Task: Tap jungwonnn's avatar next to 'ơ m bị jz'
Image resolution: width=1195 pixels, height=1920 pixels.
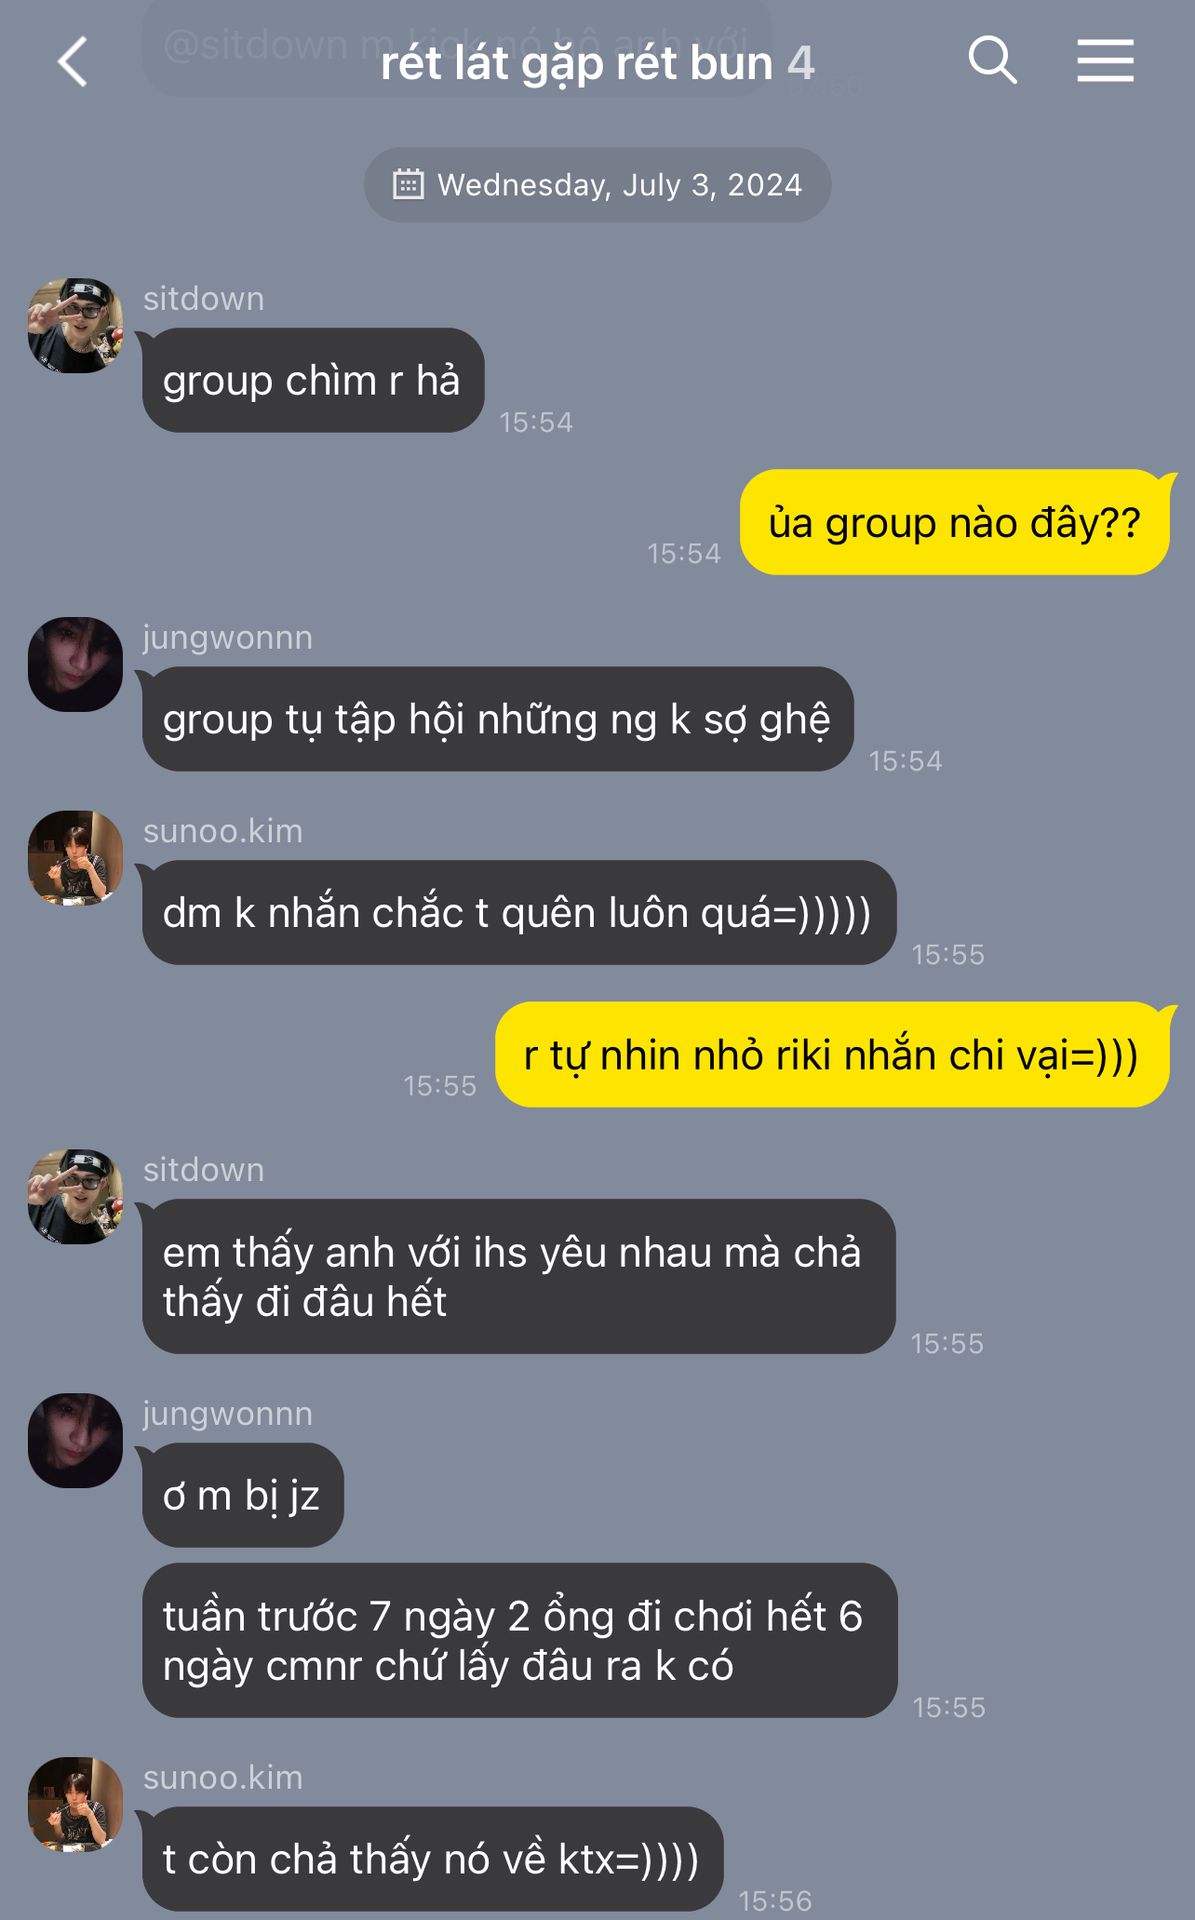Action: click(75, 1441)
